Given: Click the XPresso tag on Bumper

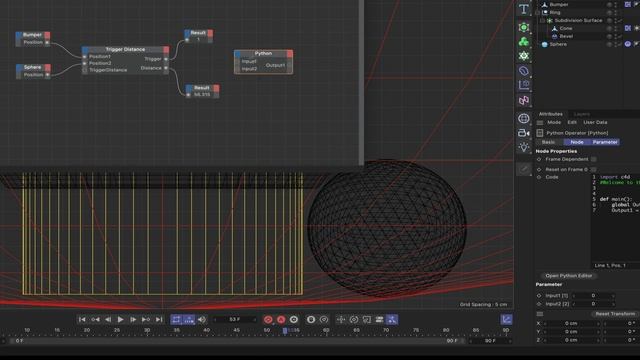Looking at the screenshot, I should (628, 4).
